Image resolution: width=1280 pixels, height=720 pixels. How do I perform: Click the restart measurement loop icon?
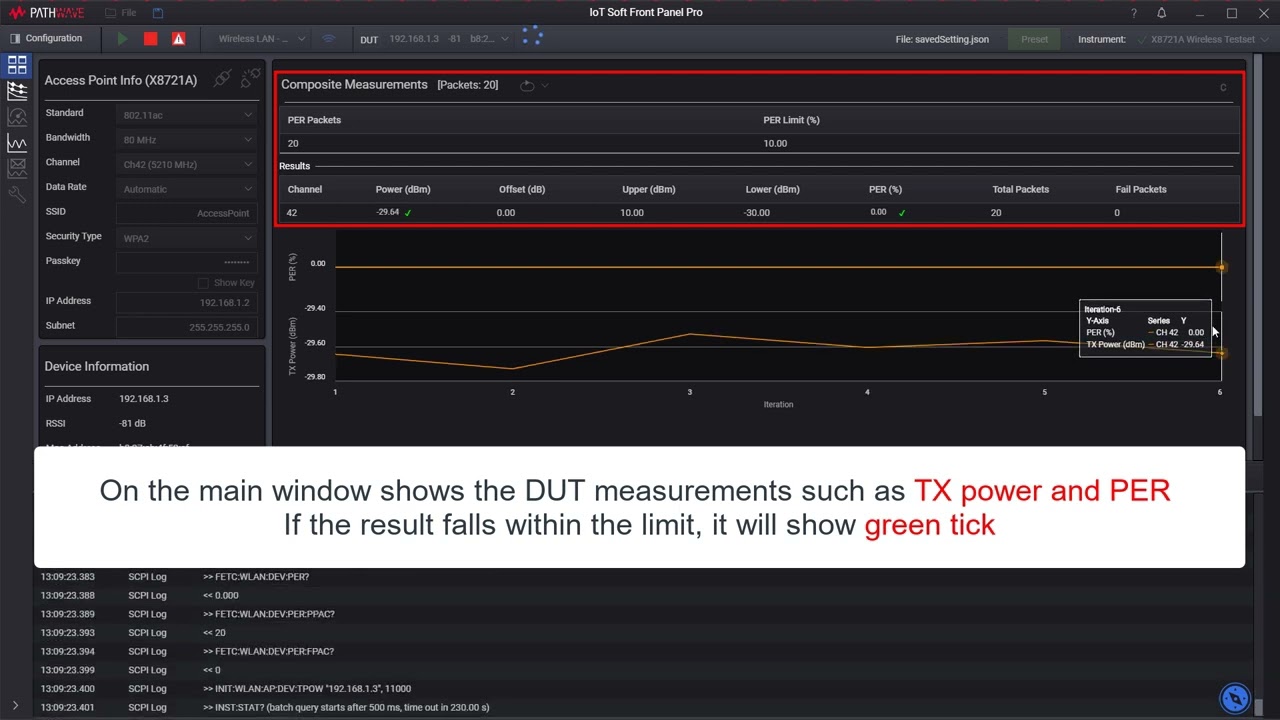(x=527, y=85)
